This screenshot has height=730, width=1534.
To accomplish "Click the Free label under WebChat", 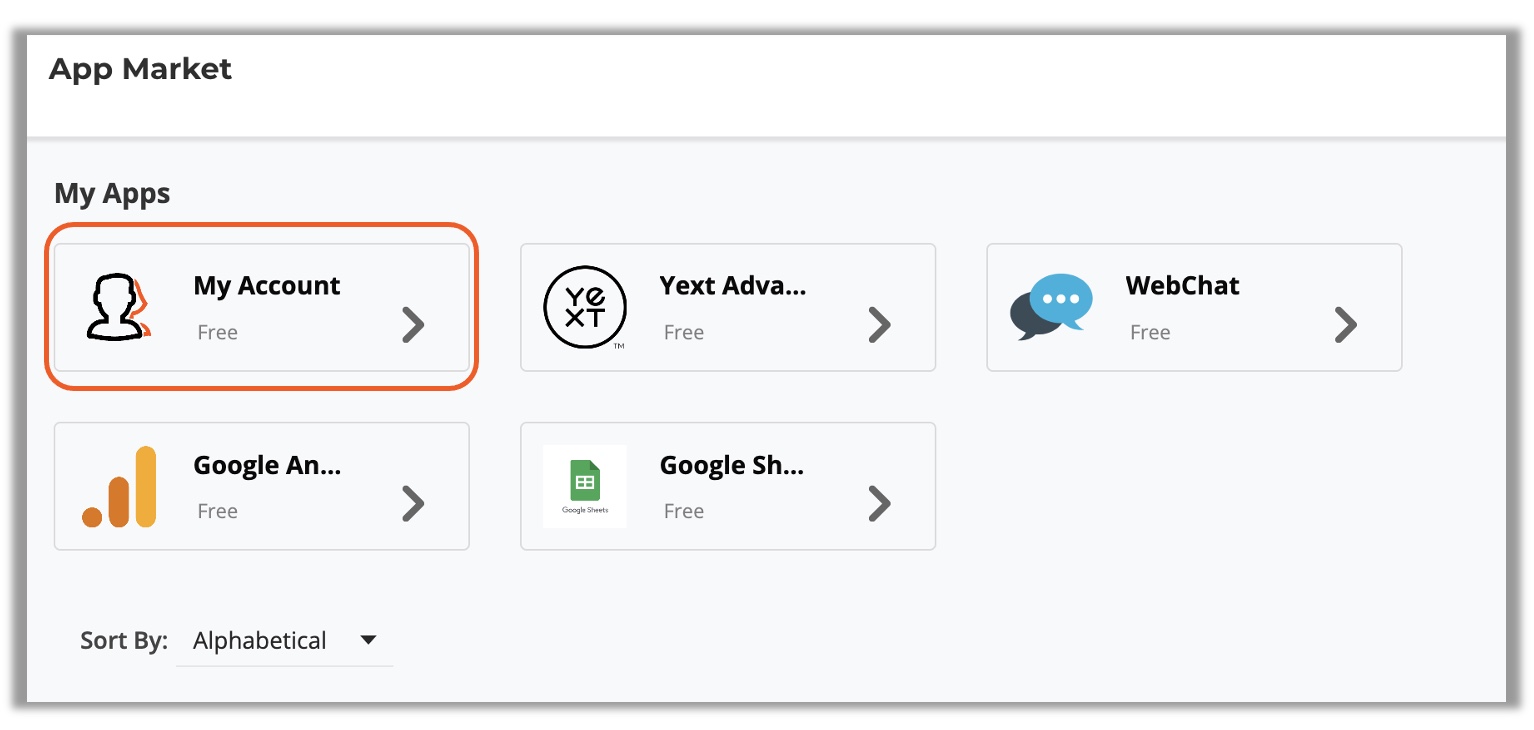I will (x=1150, y=332).
